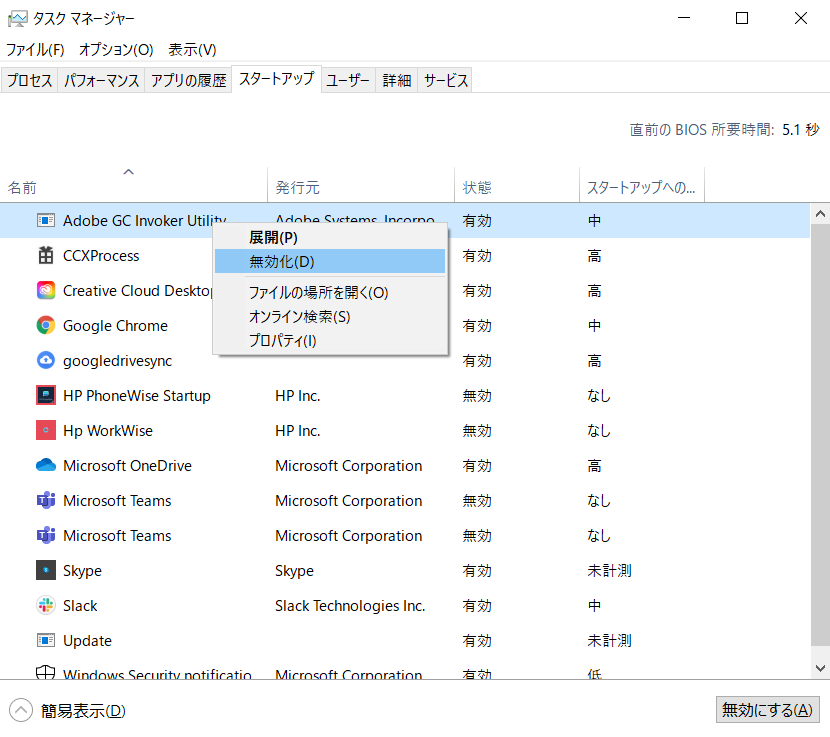830x737 pixels.
Task: Select the Slack row name
Action: (x=80, y=605)
